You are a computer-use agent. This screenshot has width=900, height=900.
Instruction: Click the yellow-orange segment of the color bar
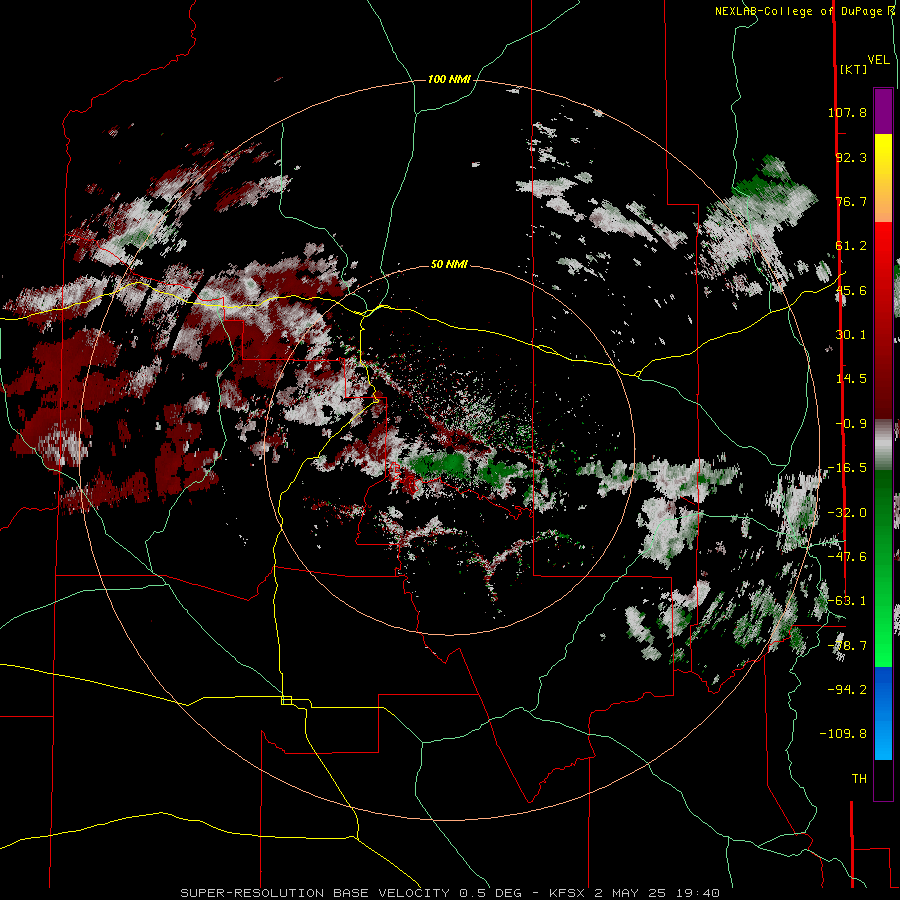pos(883,178)
